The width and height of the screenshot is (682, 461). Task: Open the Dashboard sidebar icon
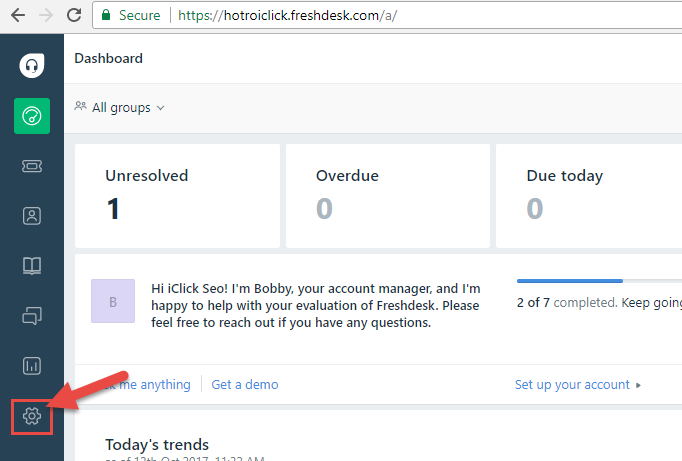pyautogui.click(x=32, y=116)
